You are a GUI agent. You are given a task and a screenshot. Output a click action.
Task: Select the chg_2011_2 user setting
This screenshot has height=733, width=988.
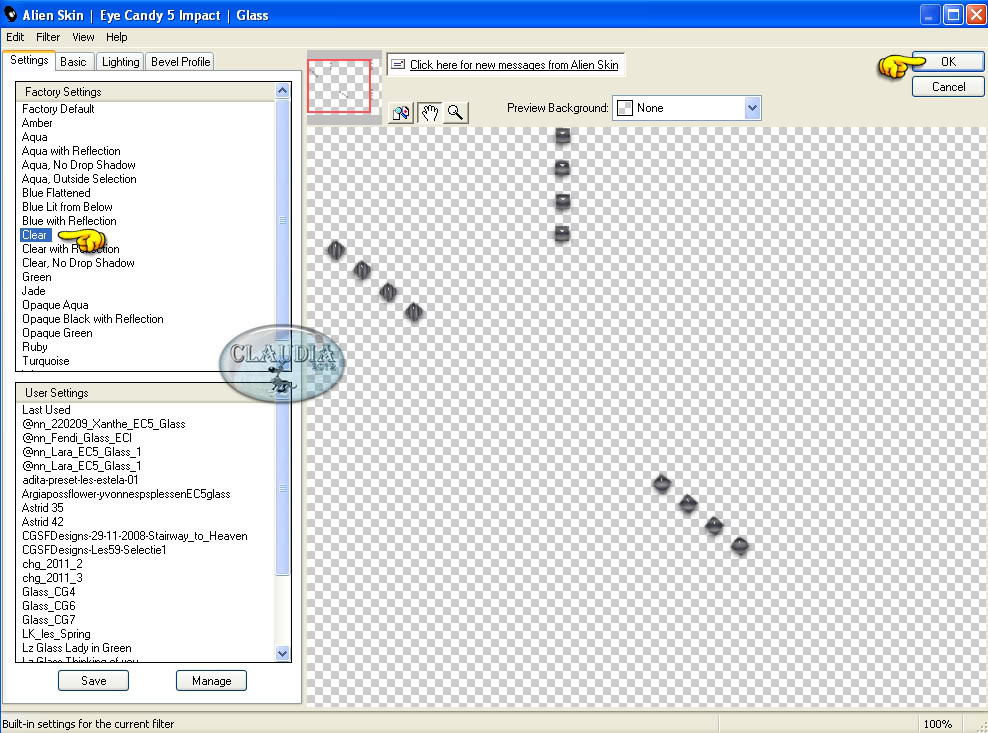52,564
